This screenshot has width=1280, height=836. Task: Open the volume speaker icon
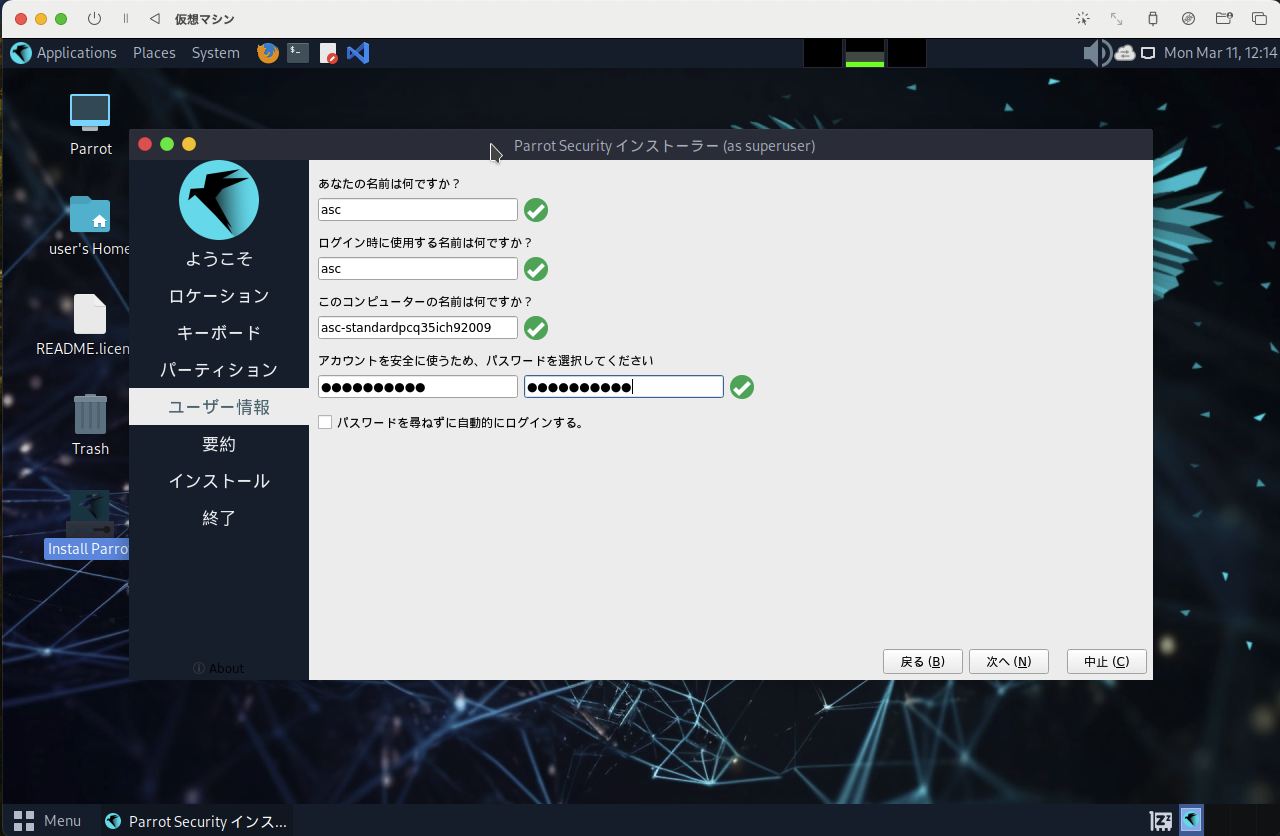click(1097, 53)
